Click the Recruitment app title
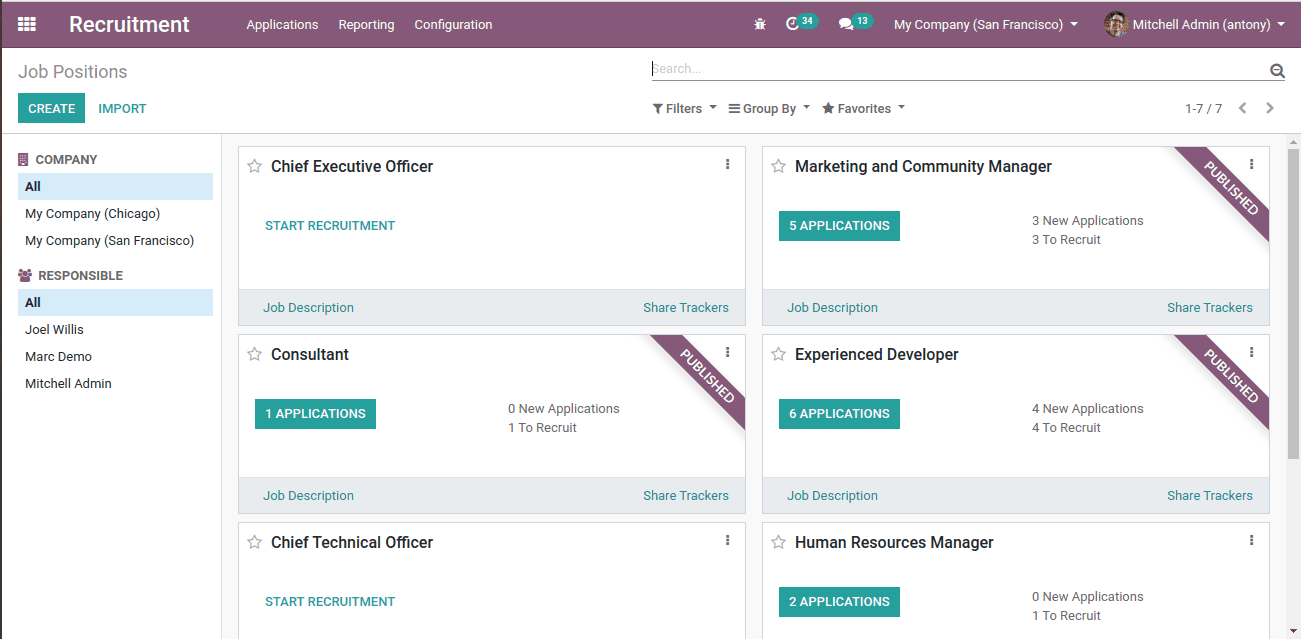Screen dimensions: 1301x639 pos(129,24)
